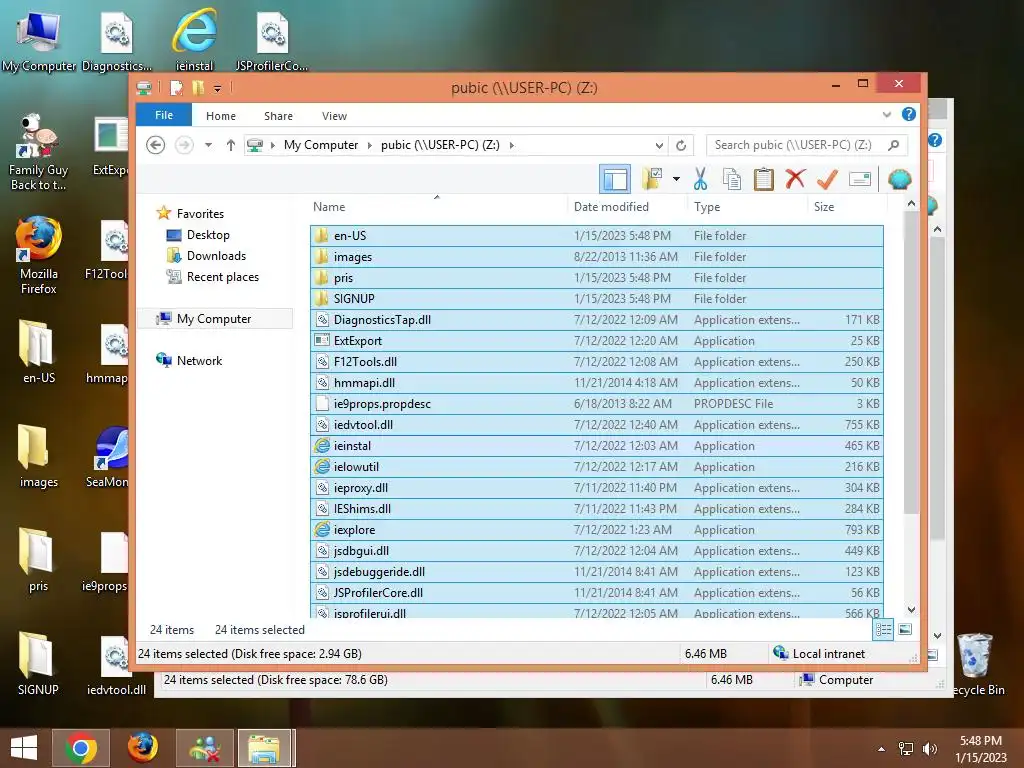1024x768 pixels.
Task: Click the Help question mark icon
Action: 908,114
